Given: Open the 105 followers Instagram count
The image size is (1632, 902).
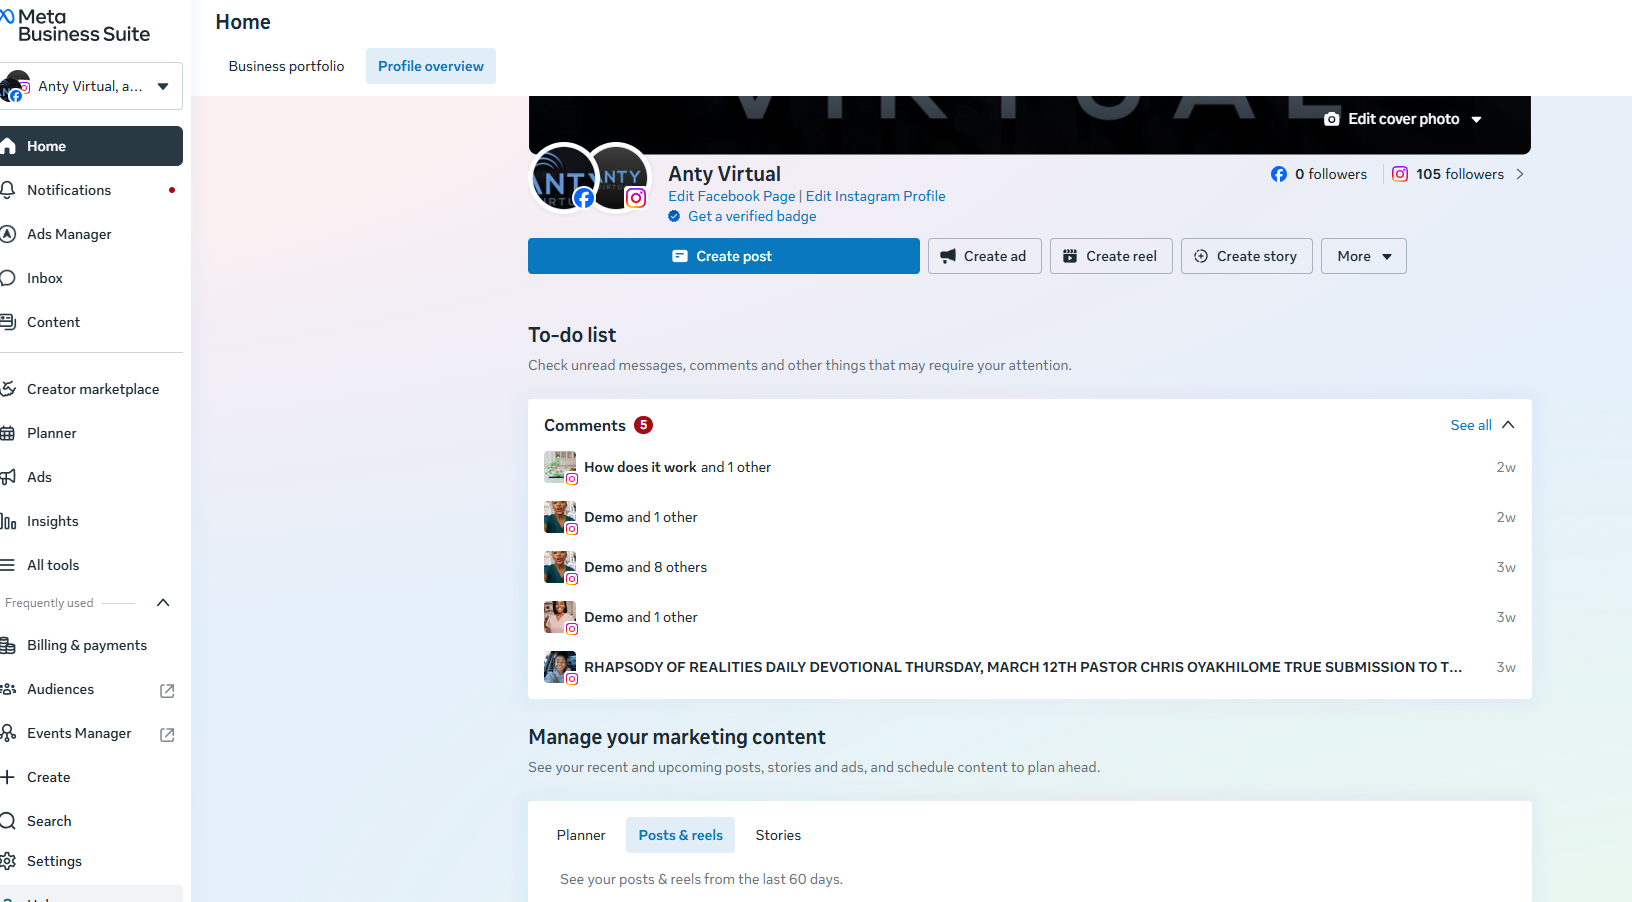Looking at the screenshot, I should click(1460, 174).
